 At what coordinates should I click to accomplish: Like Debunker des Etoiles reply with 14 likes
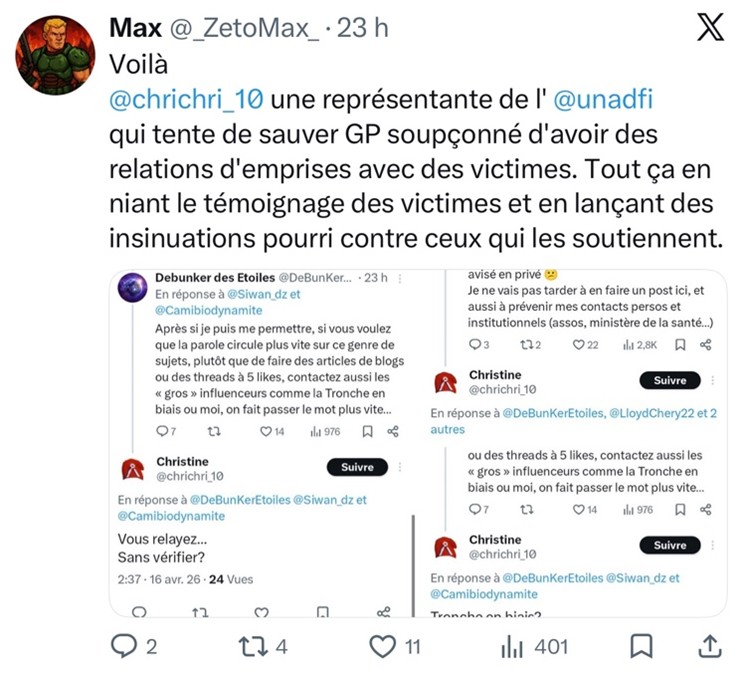[266, 432]
